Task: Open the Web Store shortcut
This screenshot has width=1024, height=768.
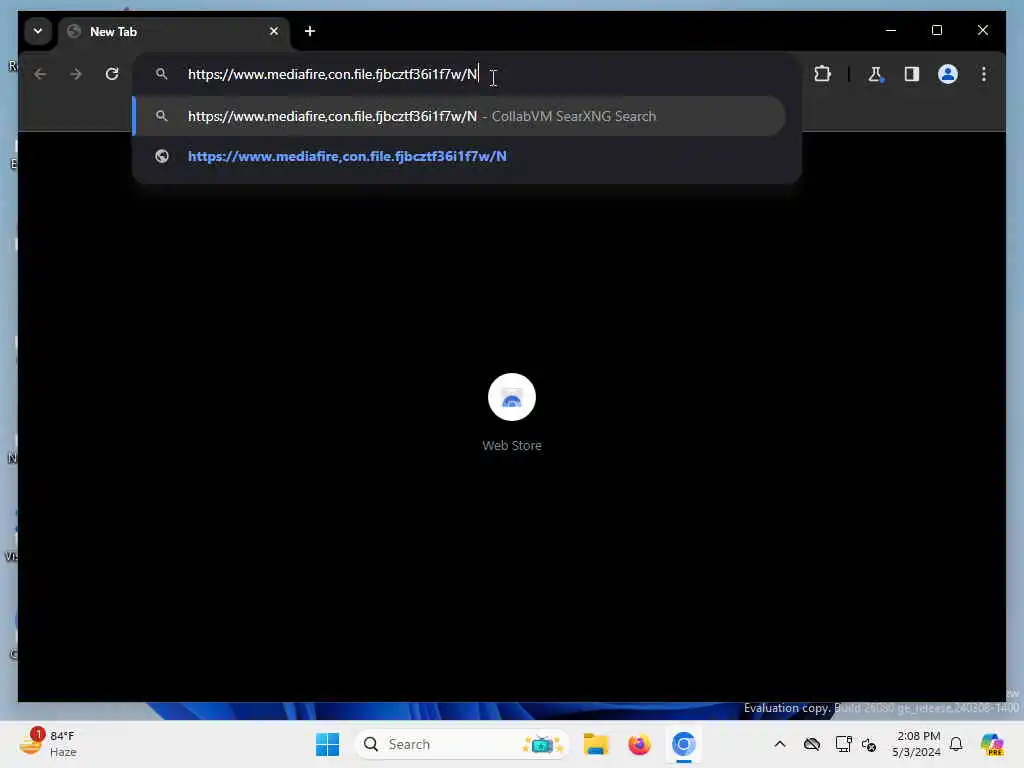Action: [x=512, y=397]
